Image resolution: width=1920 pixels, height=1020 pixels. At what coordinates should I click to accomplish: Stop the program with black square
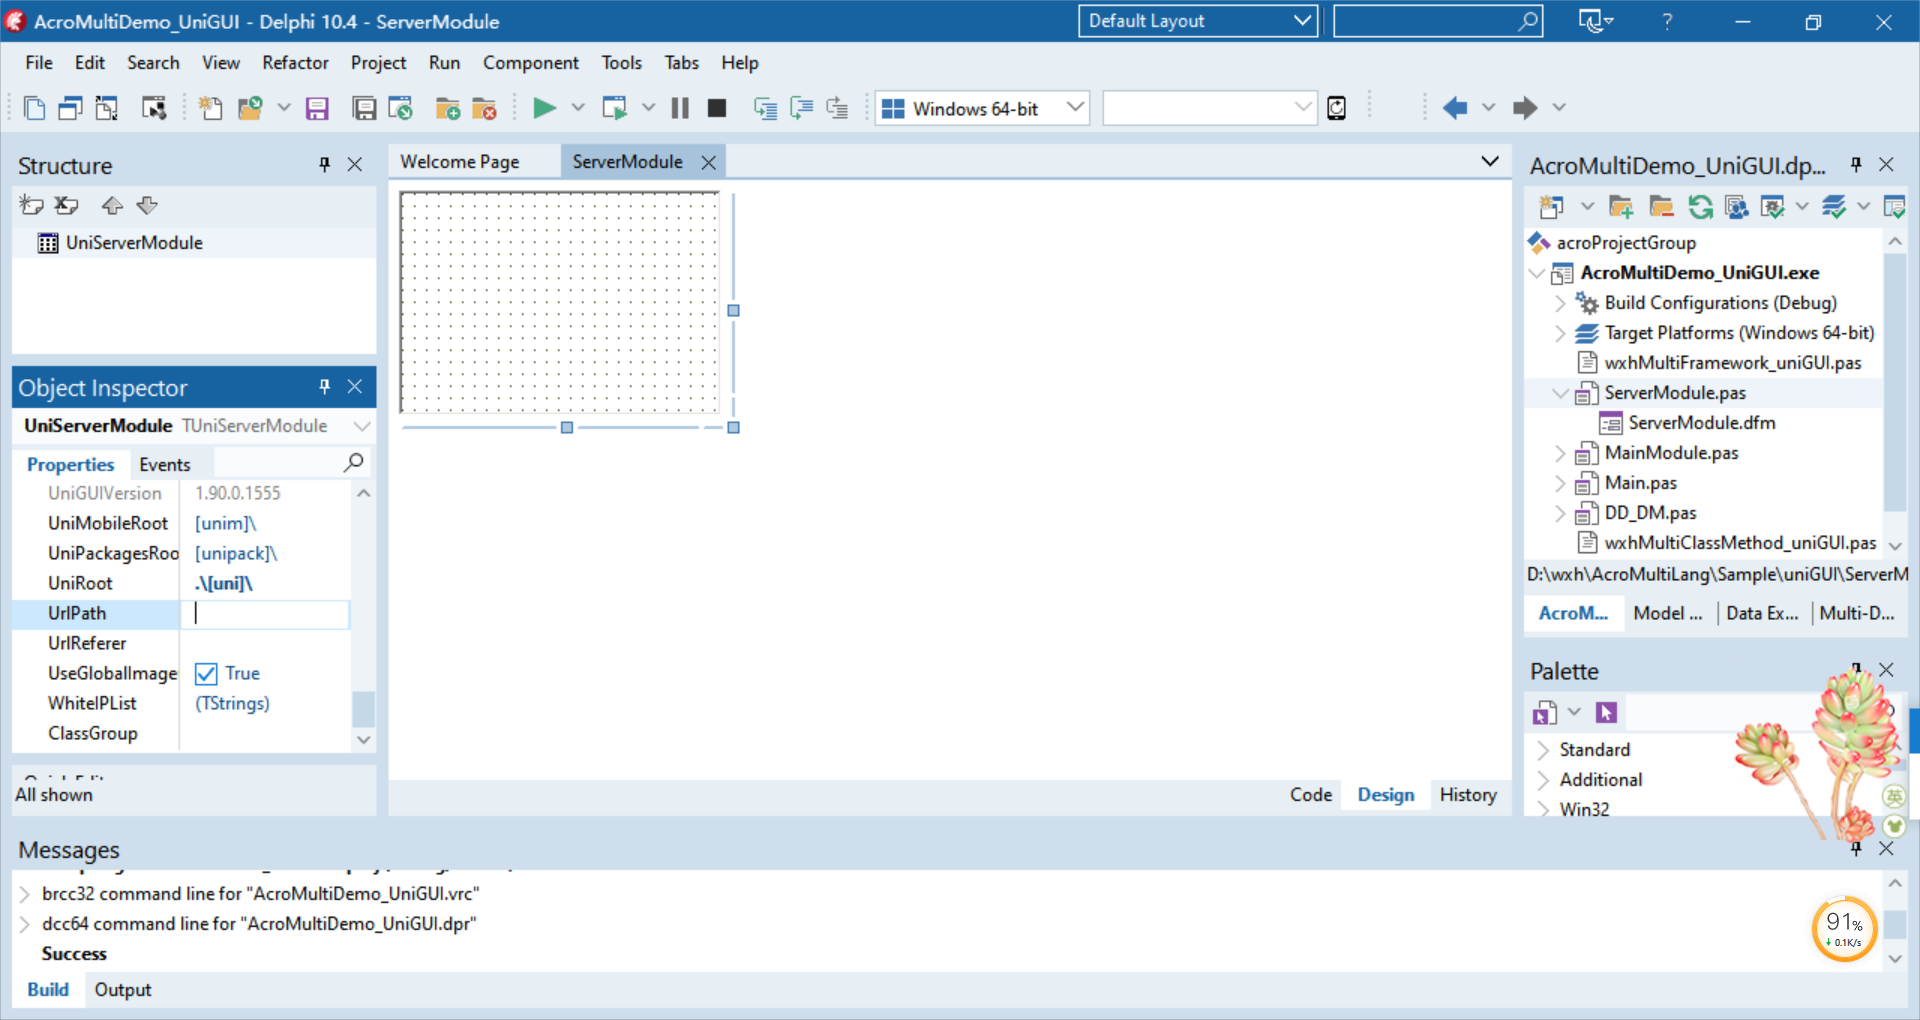tap(717, 108)
